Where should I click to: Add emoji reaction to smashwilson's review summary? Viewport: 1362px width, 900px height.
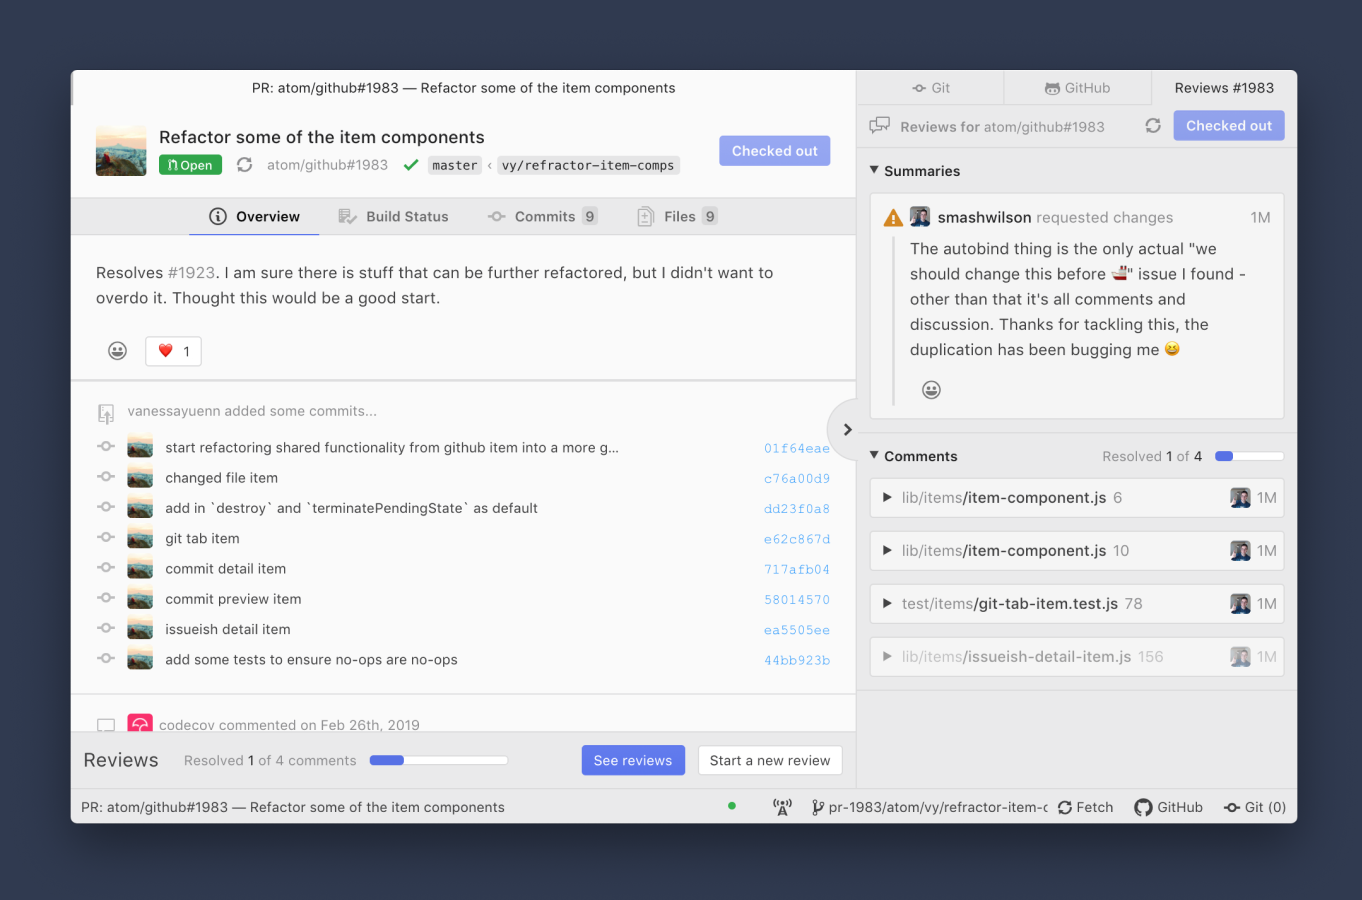point(931,390)
